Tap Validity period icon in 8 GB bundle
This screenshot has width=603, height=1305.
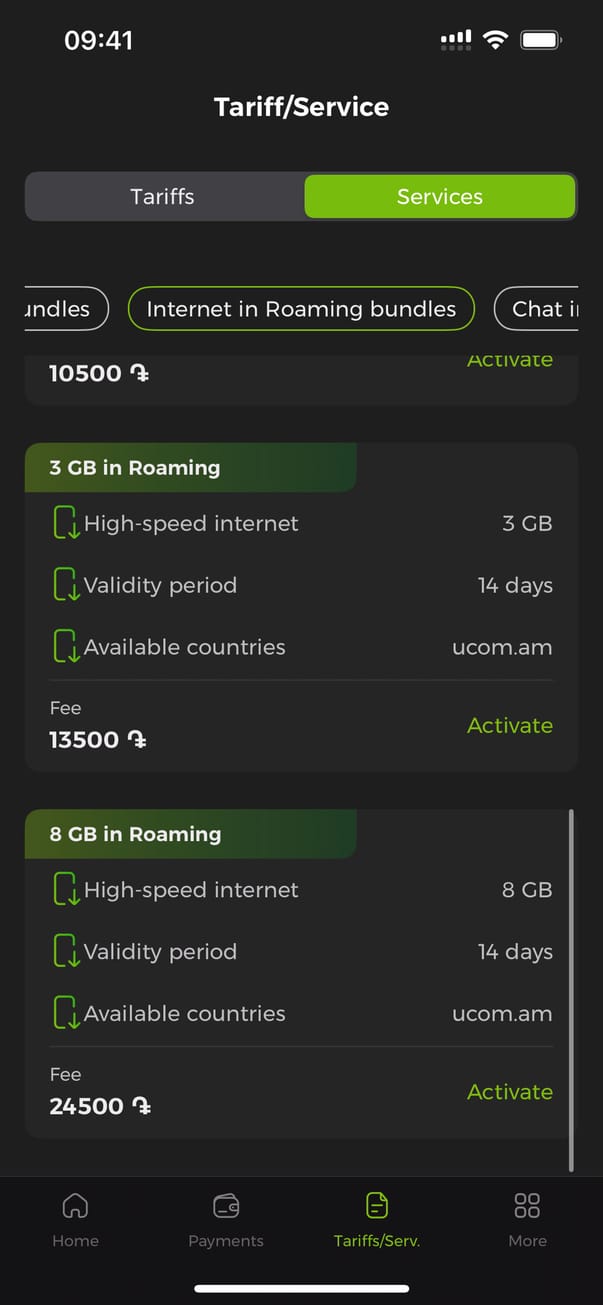pyautogui.click(x=66, y=952)
